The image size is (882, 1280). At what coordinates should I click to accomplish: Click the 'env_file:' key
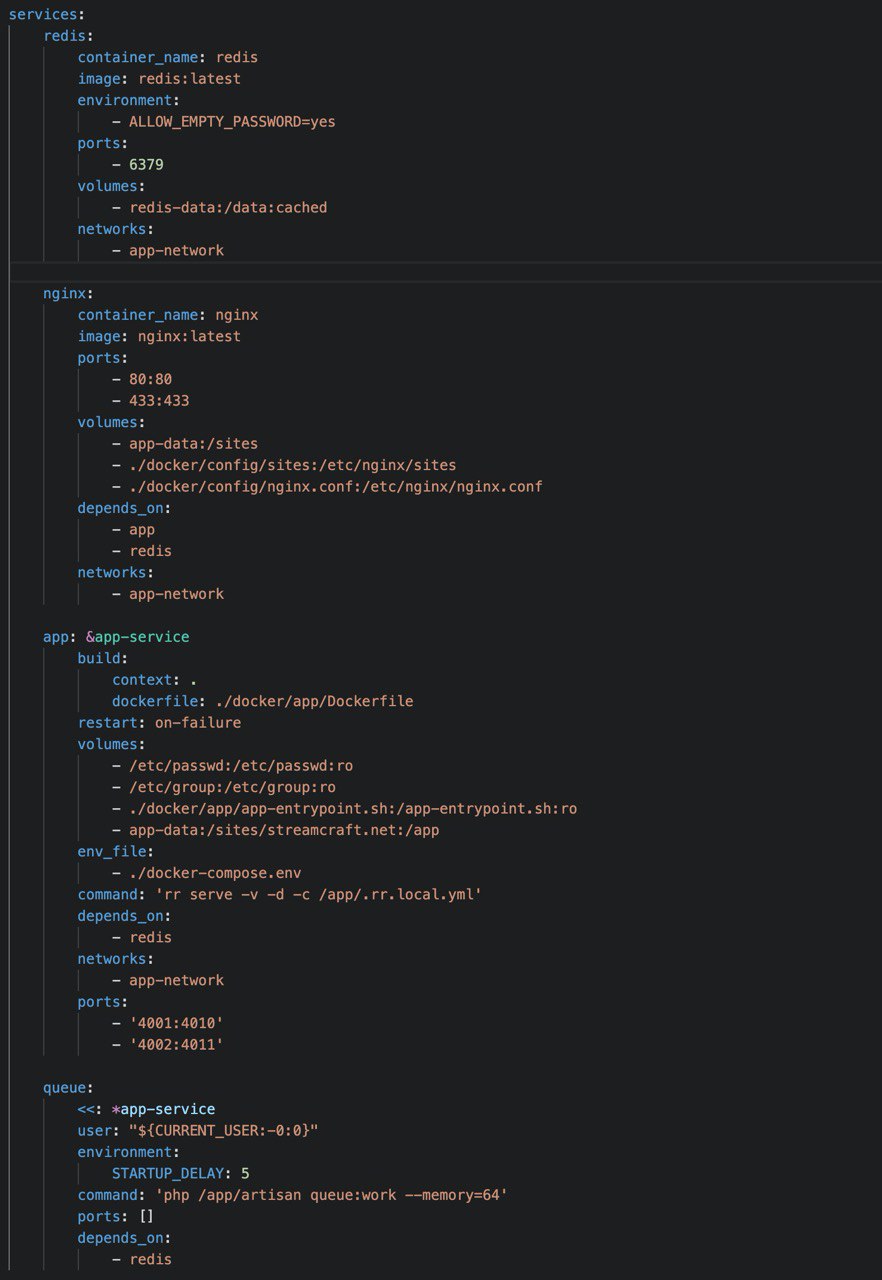click(116, 851)
